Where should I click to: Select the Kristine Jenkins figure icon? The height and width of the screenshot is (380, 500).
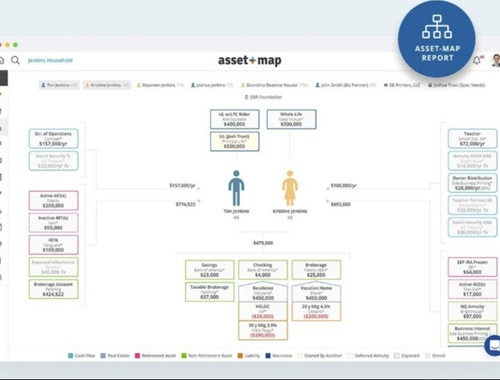click(290, 188)
